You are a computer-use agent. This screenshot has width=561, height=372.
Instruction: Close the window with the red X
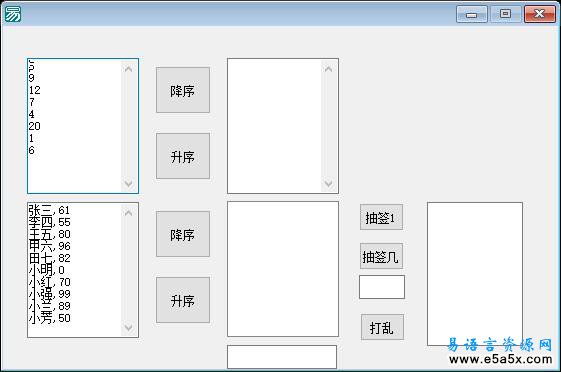click(540, 14)
